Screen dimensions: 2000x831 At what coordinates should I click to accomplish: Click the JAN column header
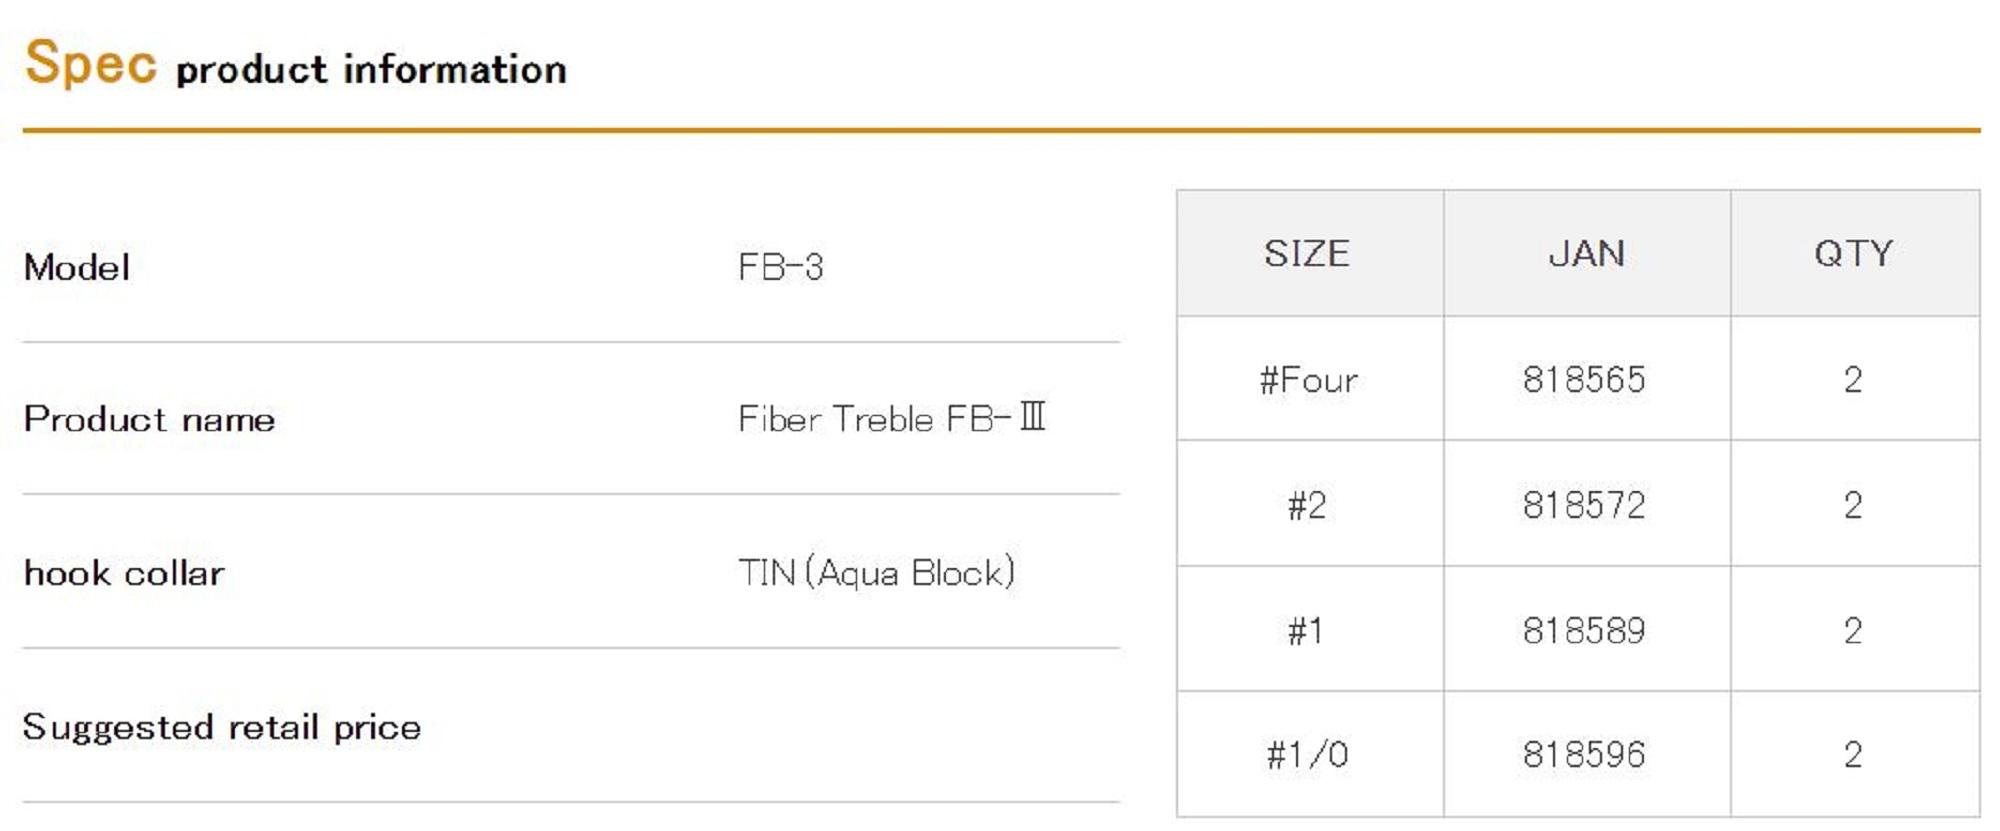(x=1586, y=254)
